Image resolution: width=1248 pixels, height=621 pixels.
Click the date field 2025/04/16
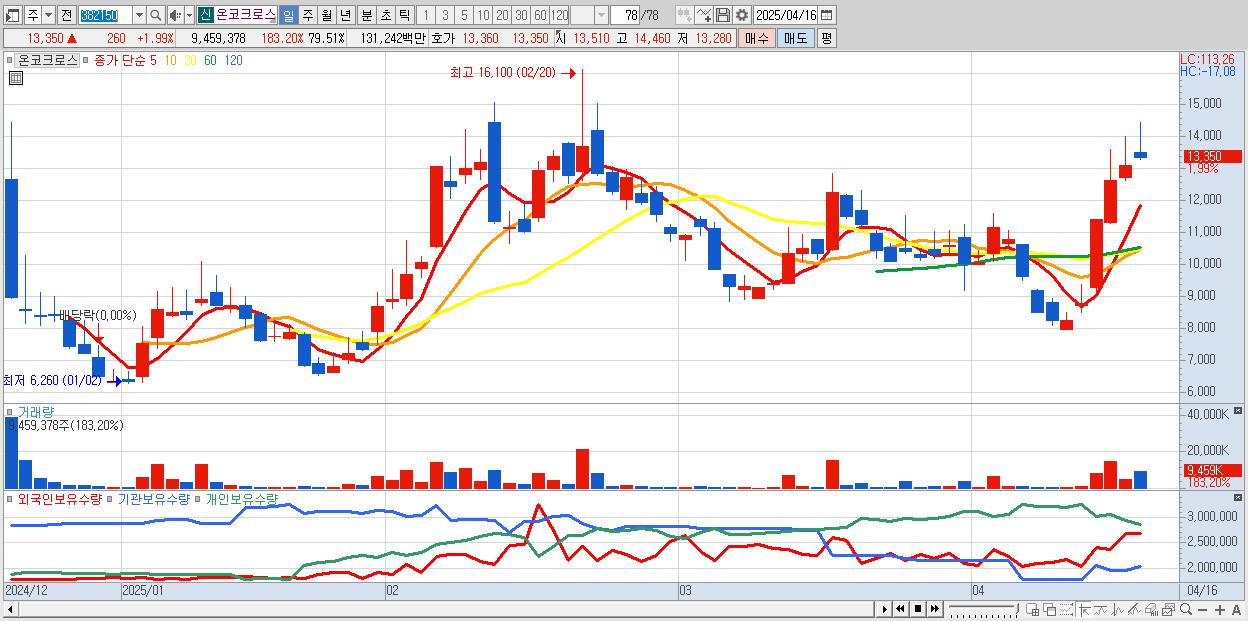[786, 15]
